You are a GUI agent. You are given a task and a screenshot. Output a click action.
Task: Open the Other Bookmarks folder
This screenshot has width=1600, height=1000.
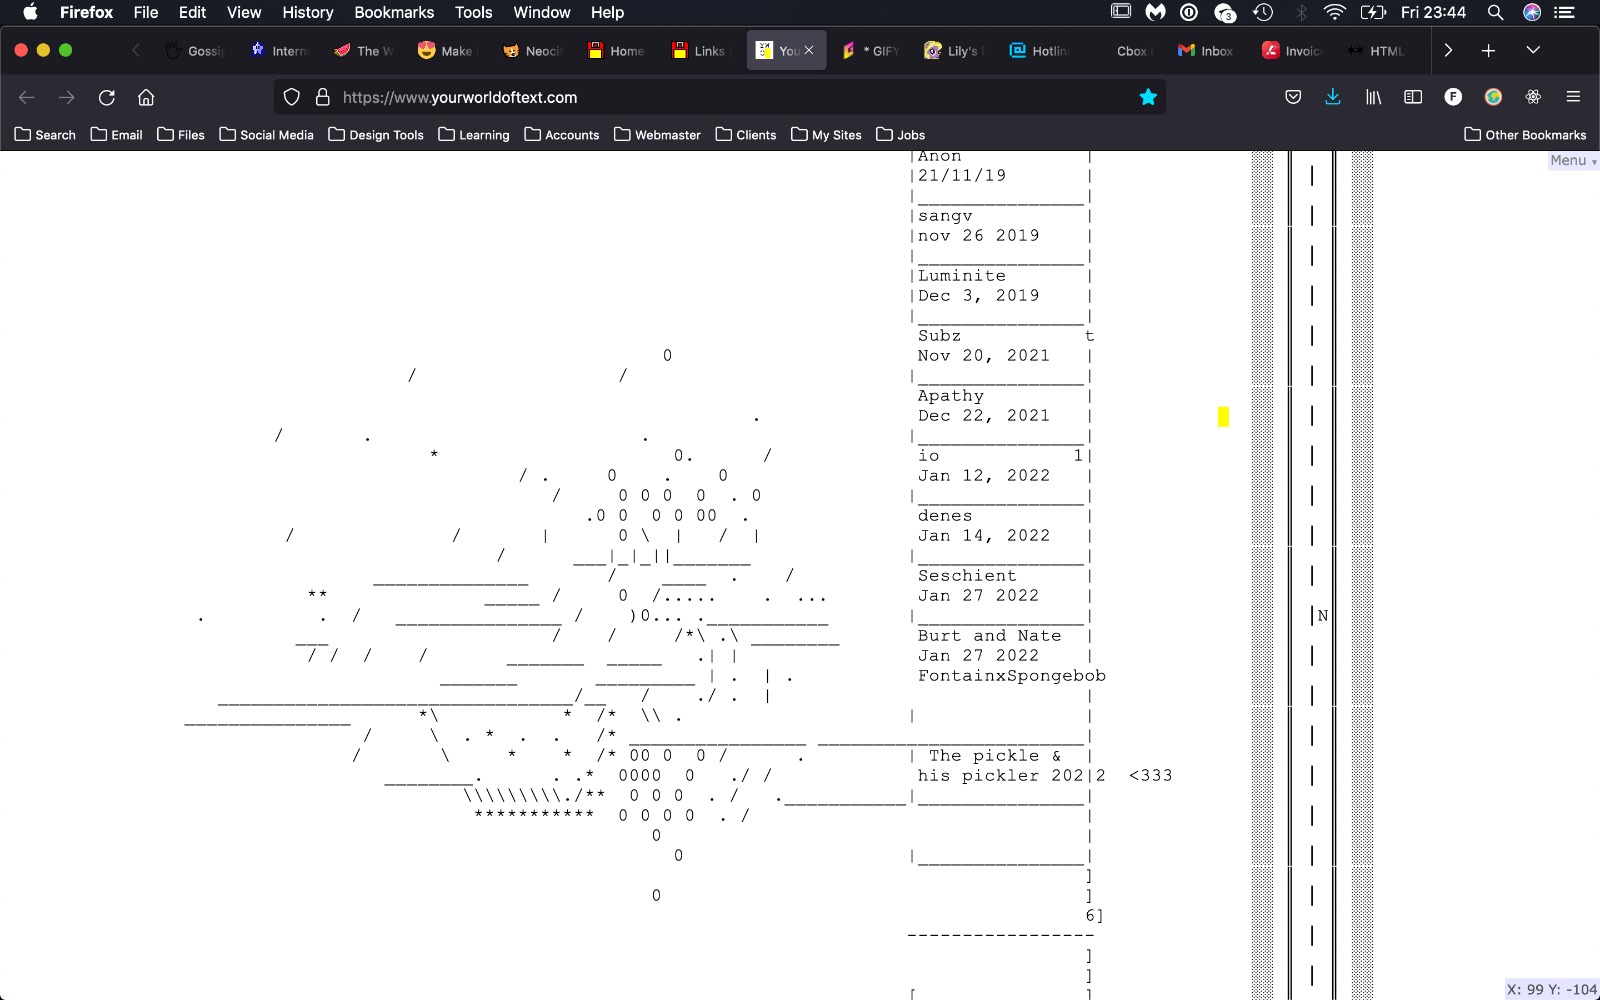click(x=1525, y=135)
